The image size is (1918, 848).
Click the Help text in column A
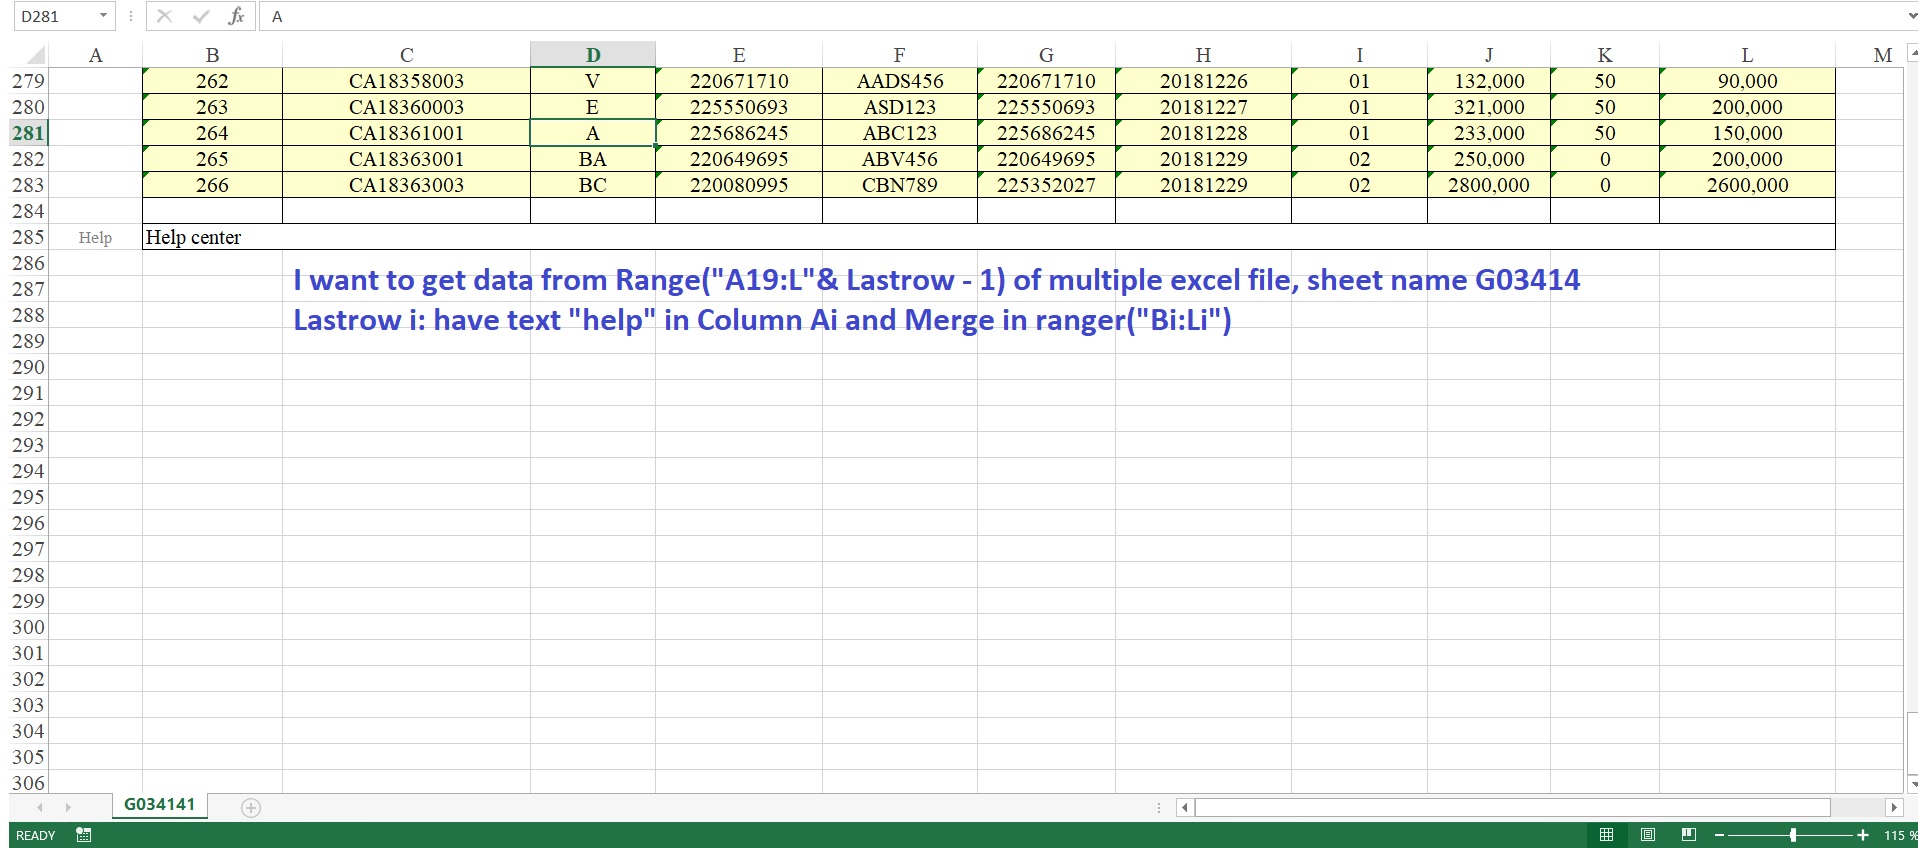coord(95,238)
